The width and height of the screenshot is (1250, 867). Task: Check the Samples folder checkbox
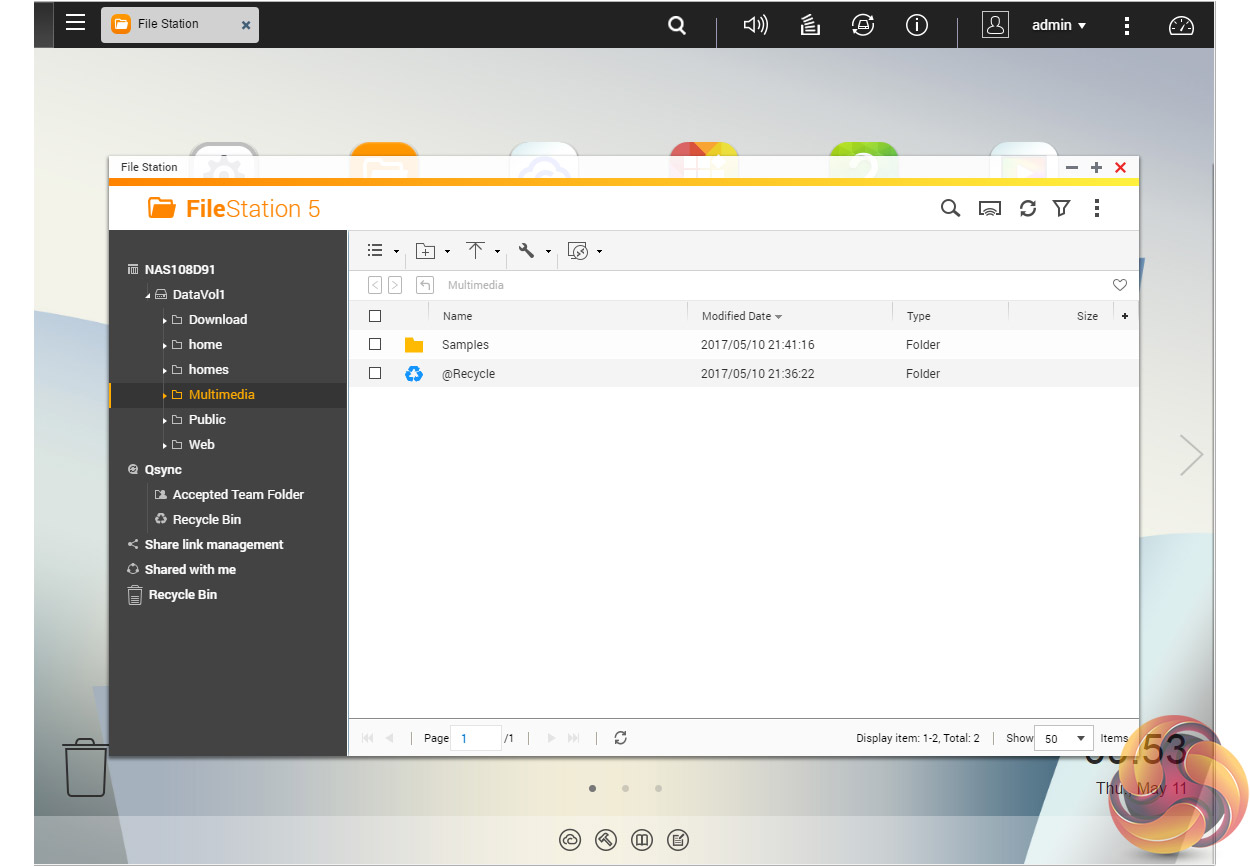(x=375, y=344)
